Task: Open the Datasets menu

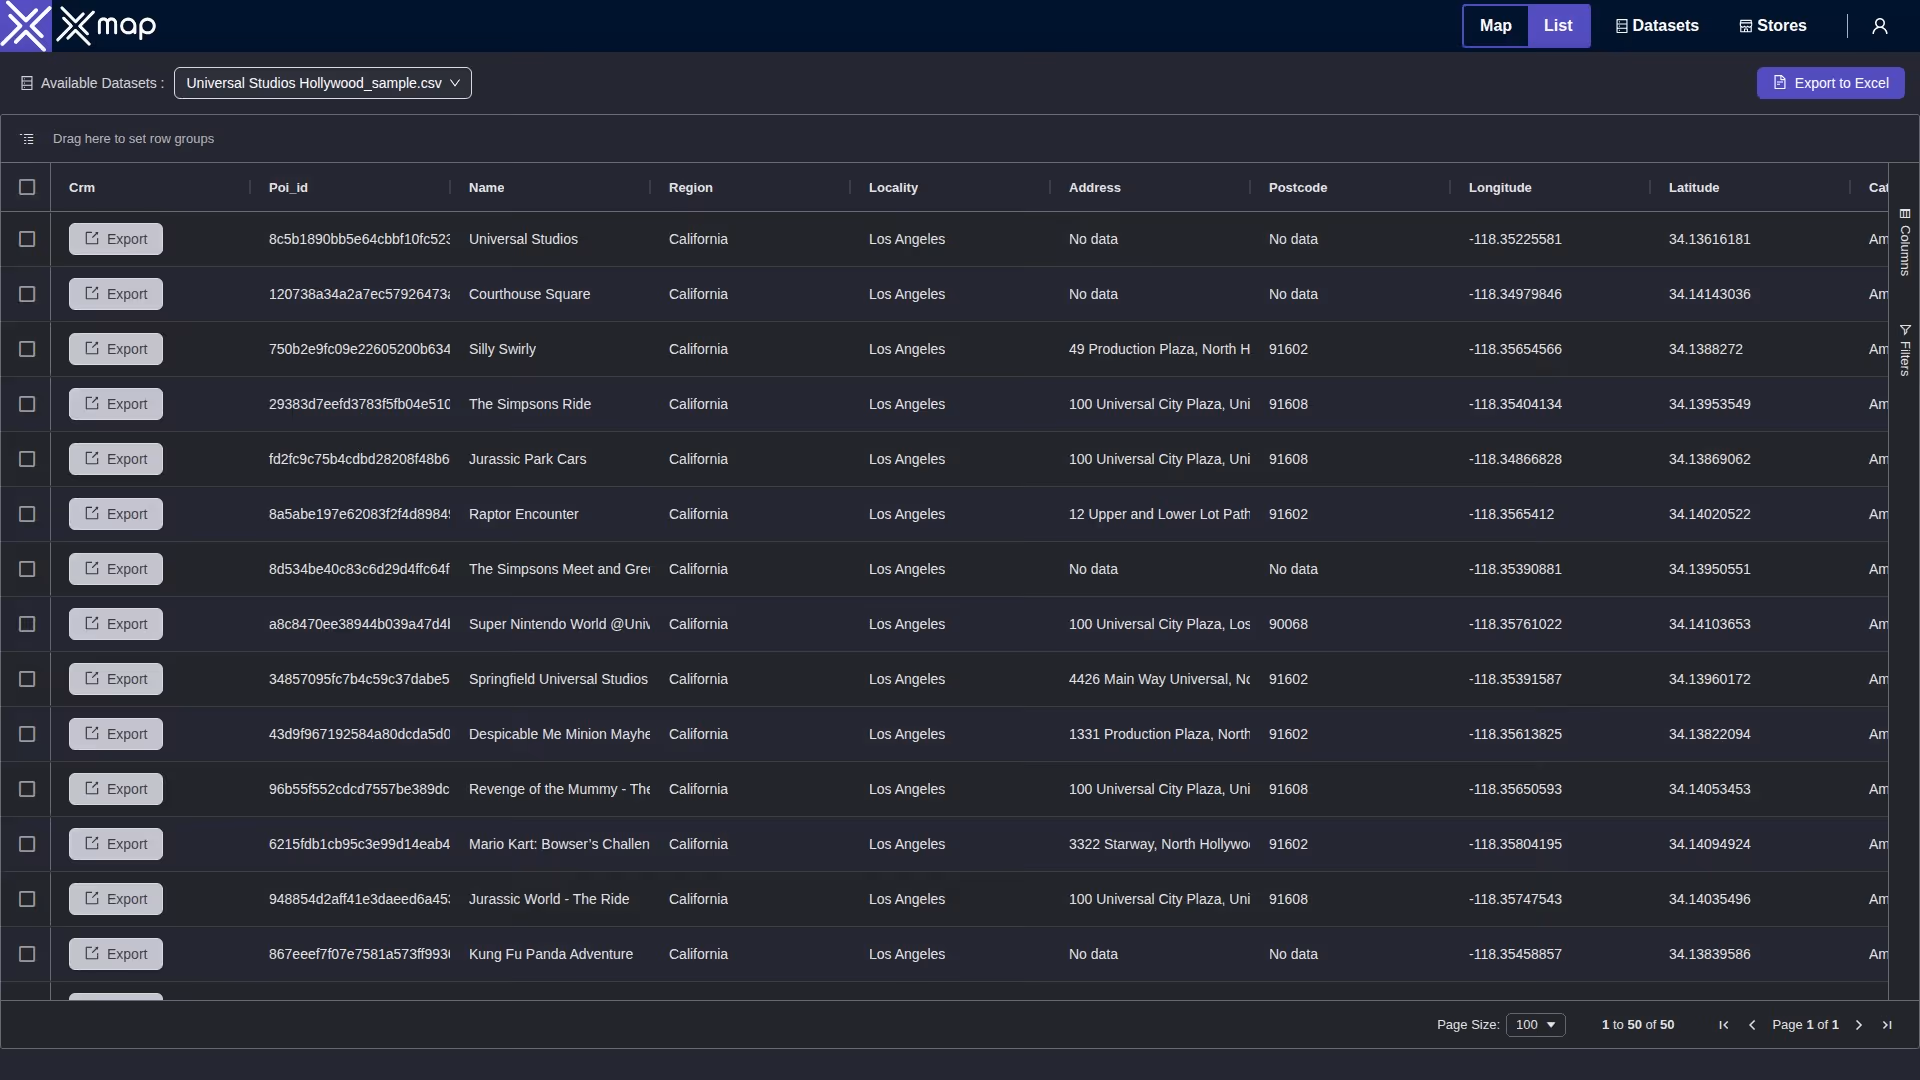Action: pyautogui.click(x=1657, y=26)
